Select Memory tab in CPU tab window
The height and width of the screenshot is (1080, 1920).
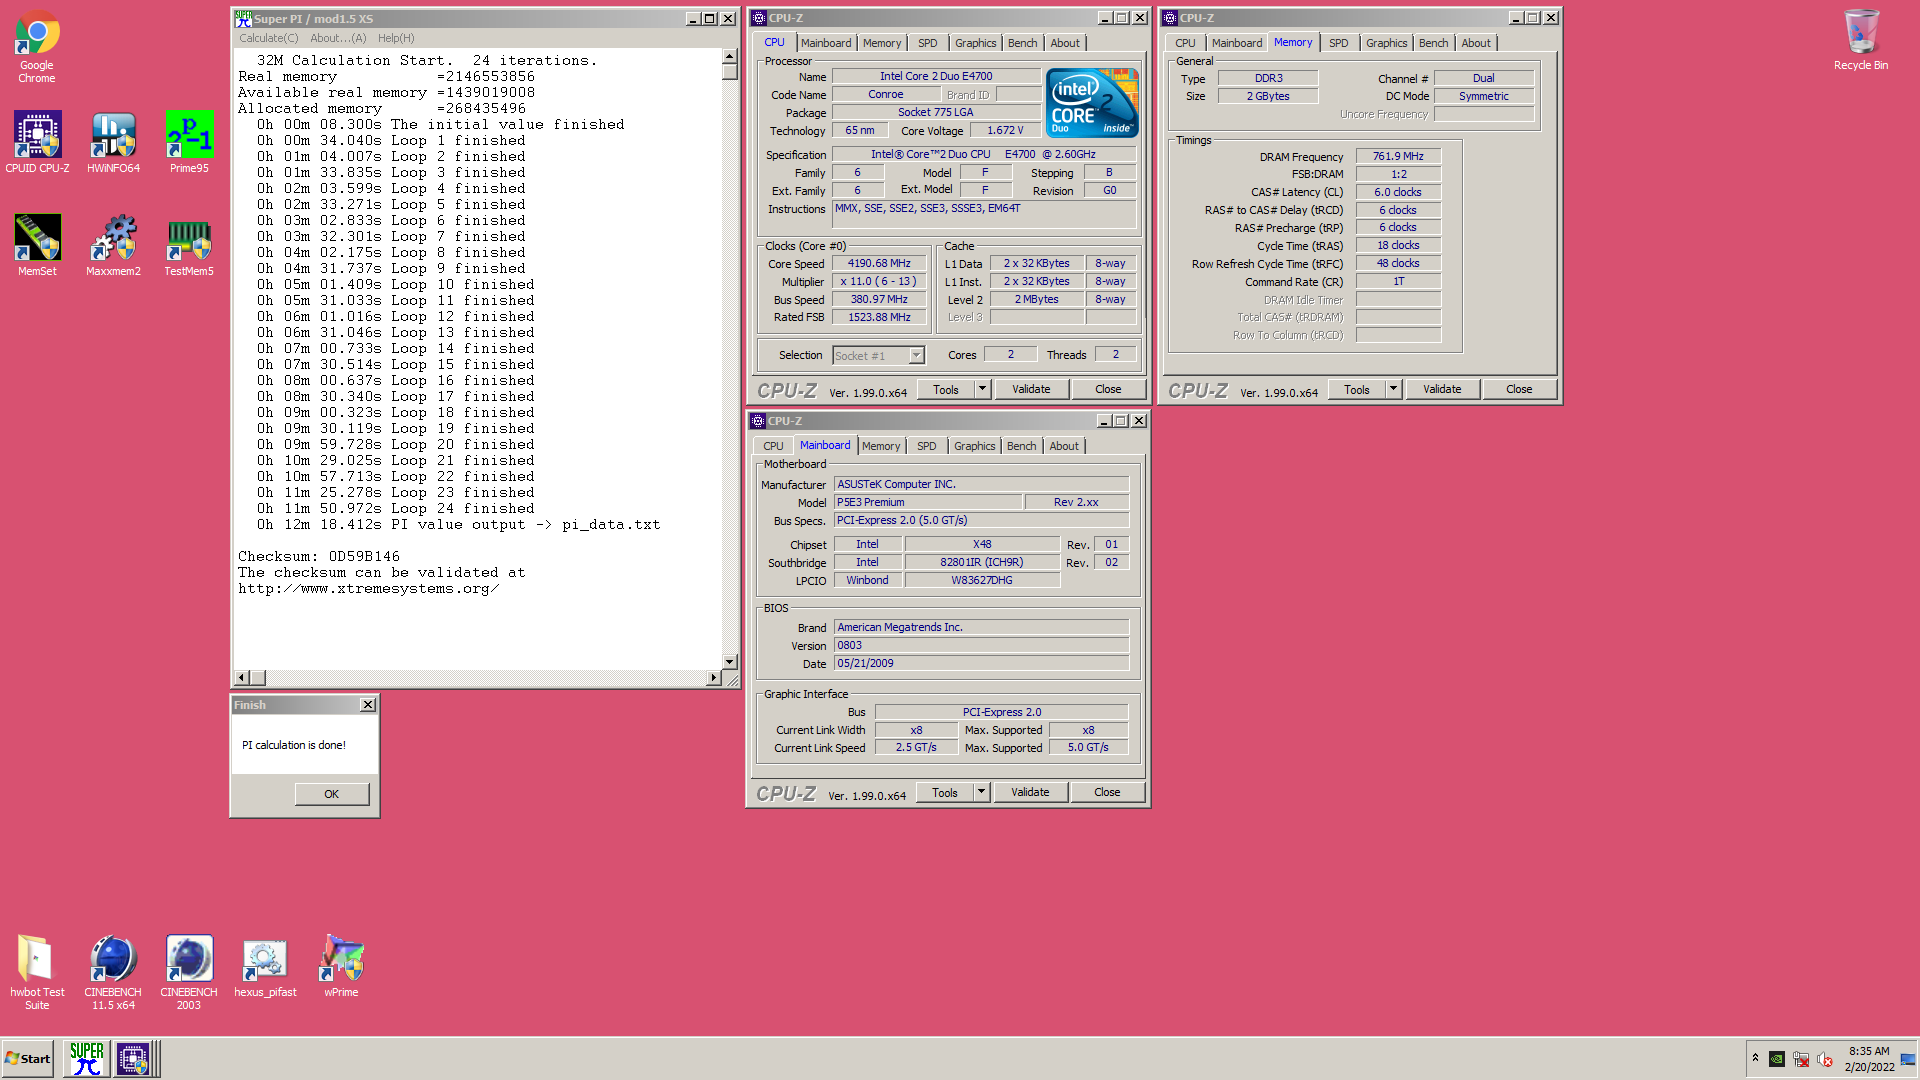click(x=882, y=43)
